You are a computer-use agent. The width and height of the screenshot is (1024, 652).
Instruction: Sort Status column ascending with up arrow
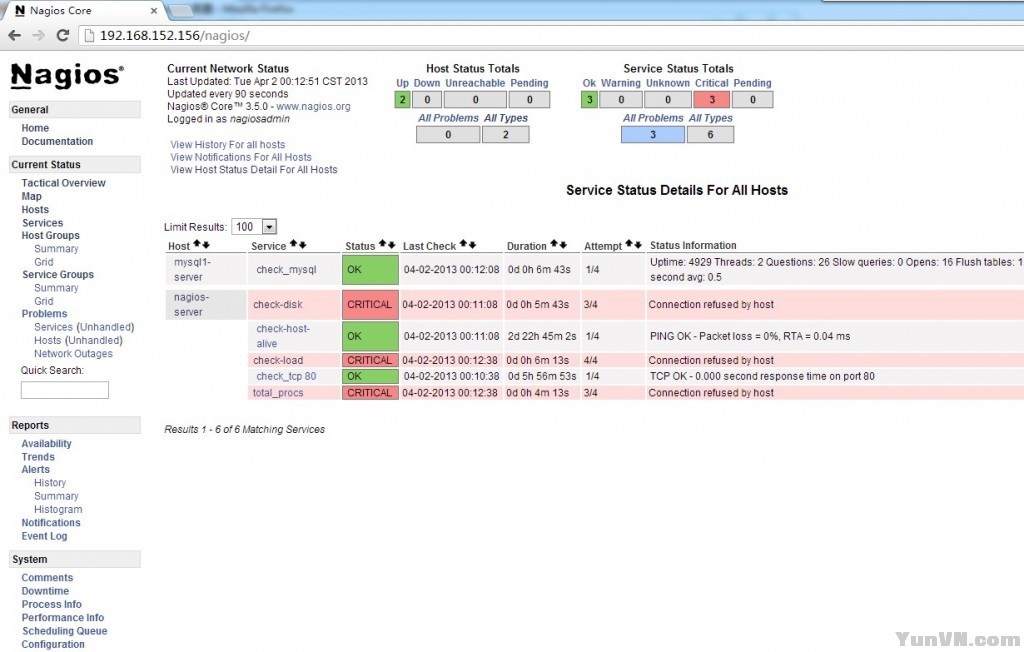(x=383, y=244)
